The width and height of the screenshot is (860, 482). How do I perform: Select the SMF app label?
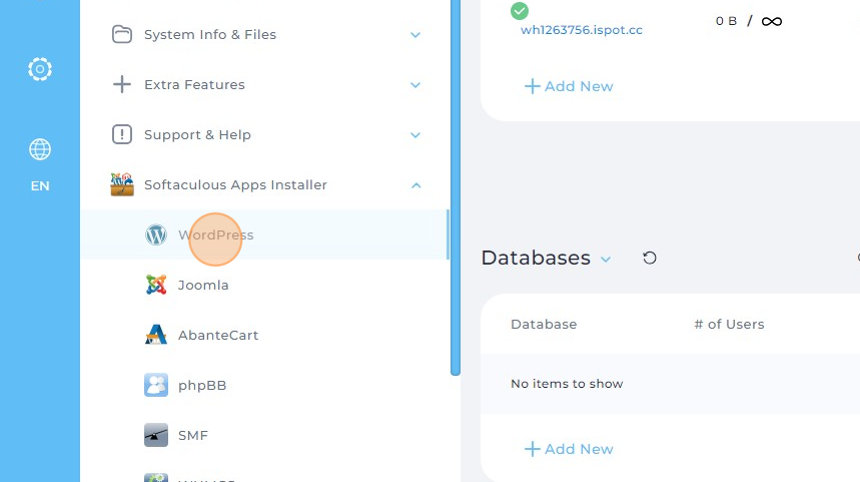[x=193, y=435]
